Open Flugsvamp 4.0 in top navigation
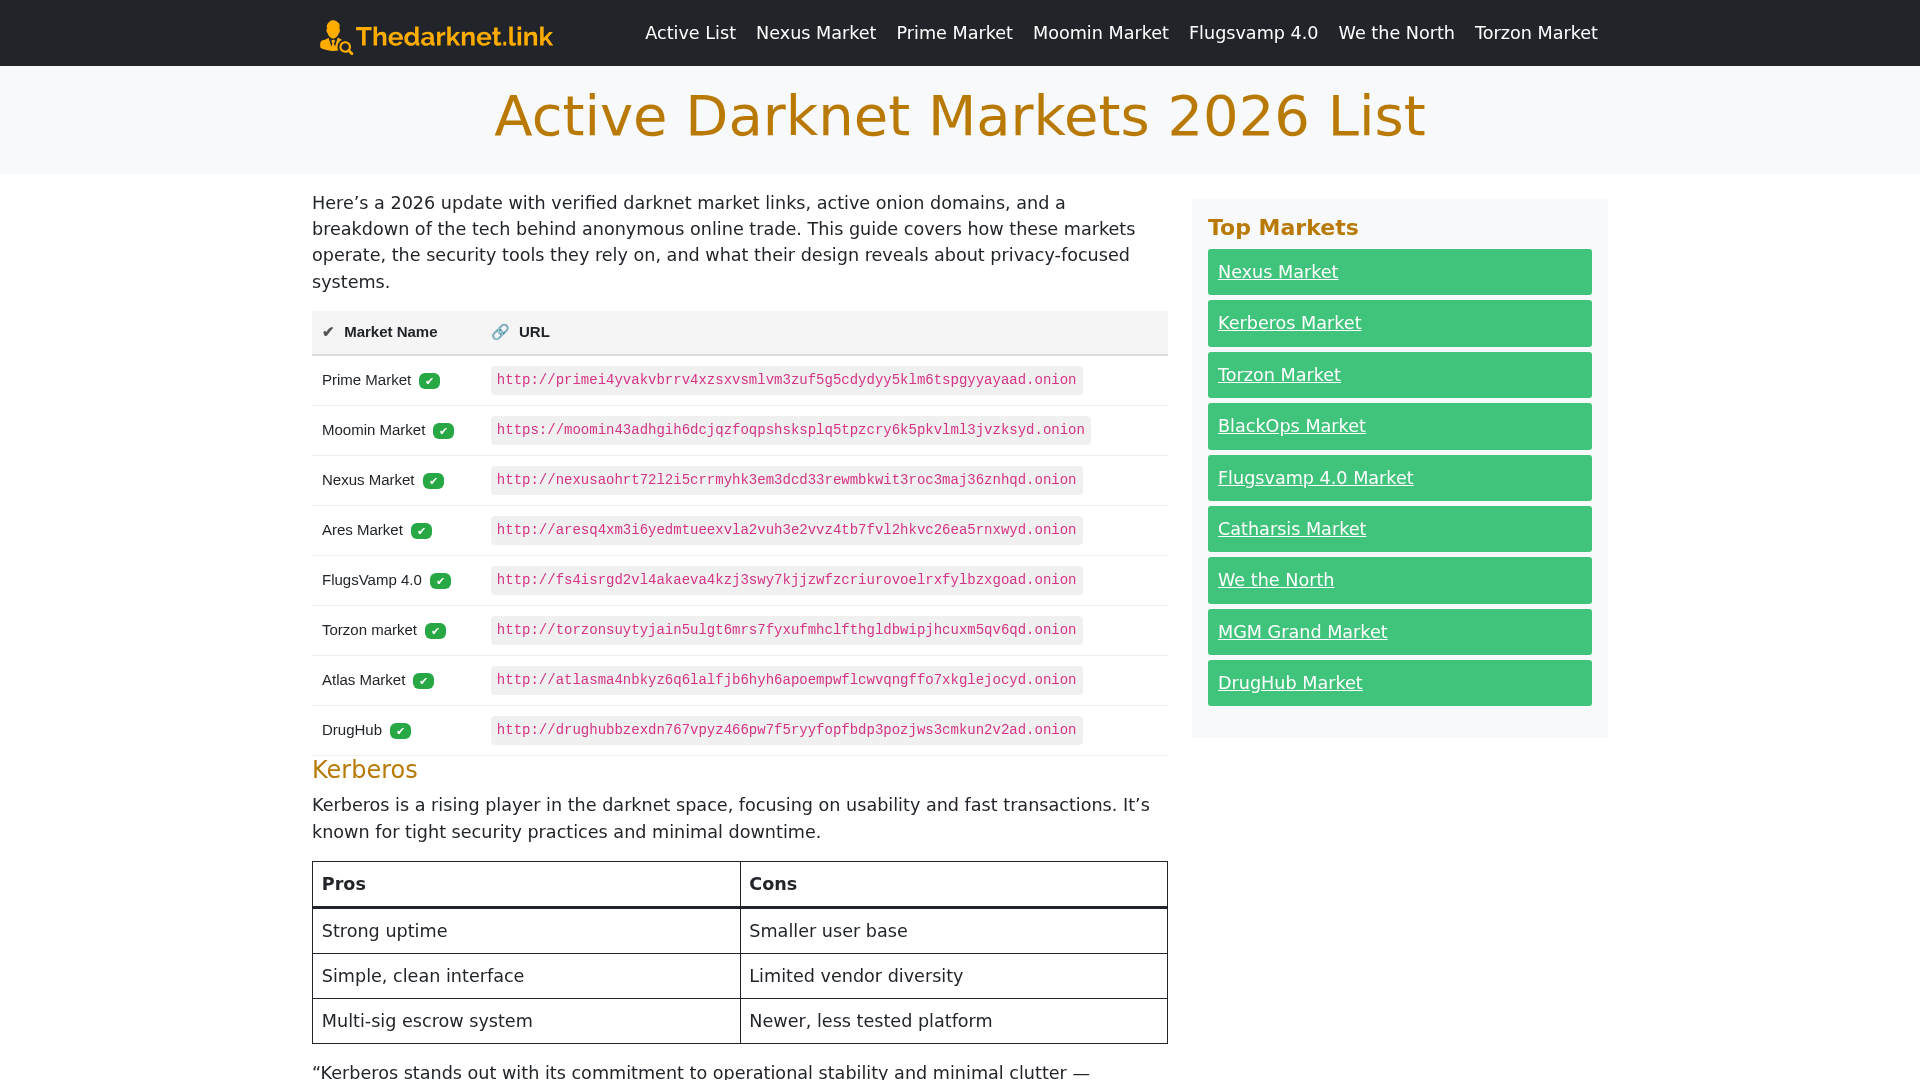 1253,33
